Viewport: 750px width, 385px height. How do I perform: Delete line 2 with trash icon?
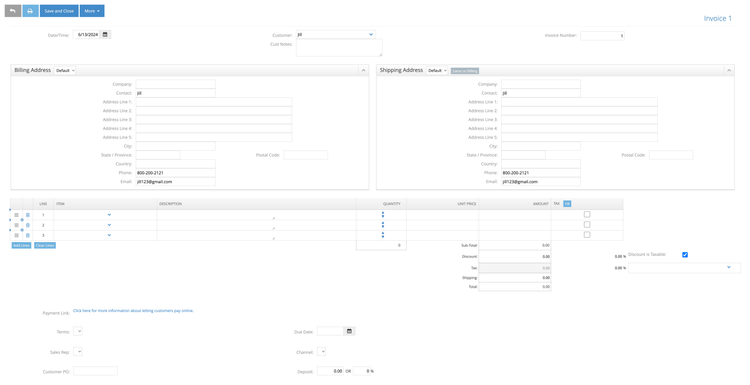pyautogui.click(x=28, y=225)
